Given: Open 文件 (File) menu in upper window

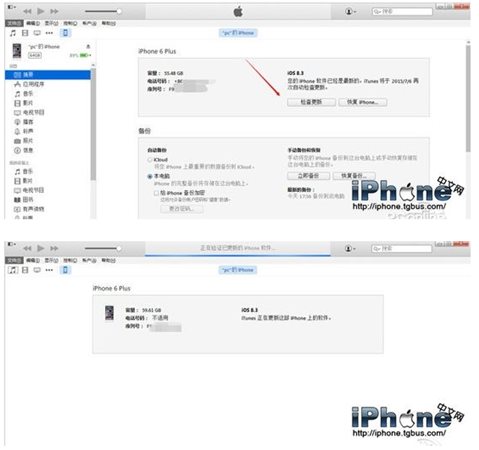Looking at the screenshot, I should [14, 23].
